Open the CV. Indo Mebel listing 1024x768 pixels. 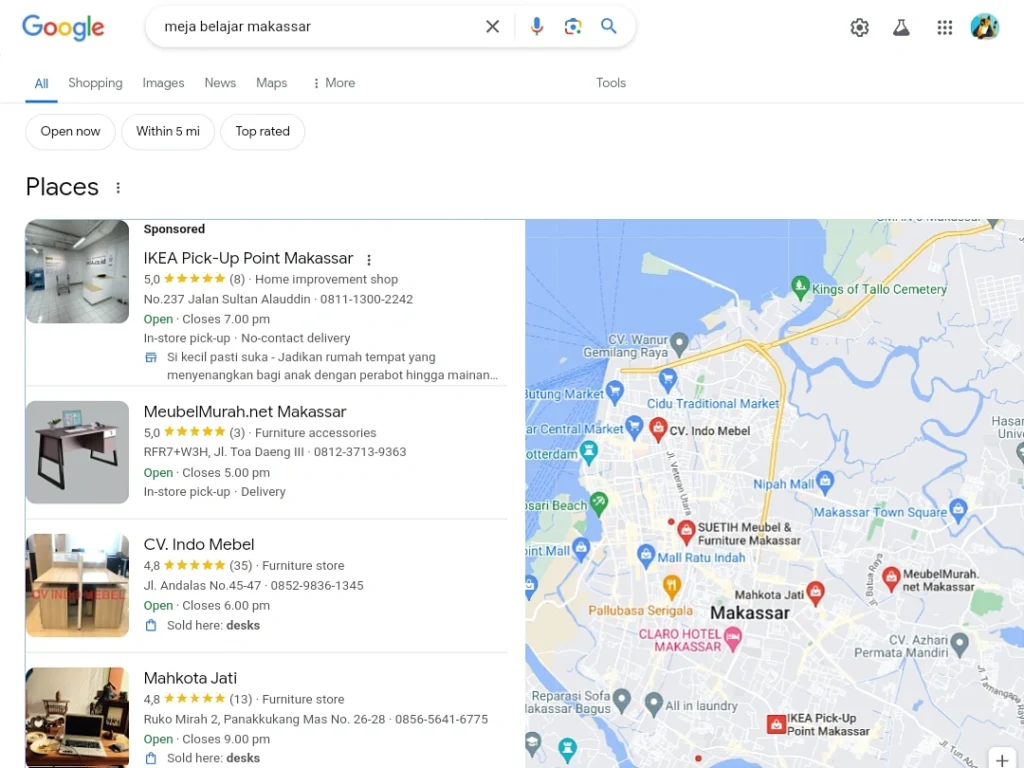199,545
